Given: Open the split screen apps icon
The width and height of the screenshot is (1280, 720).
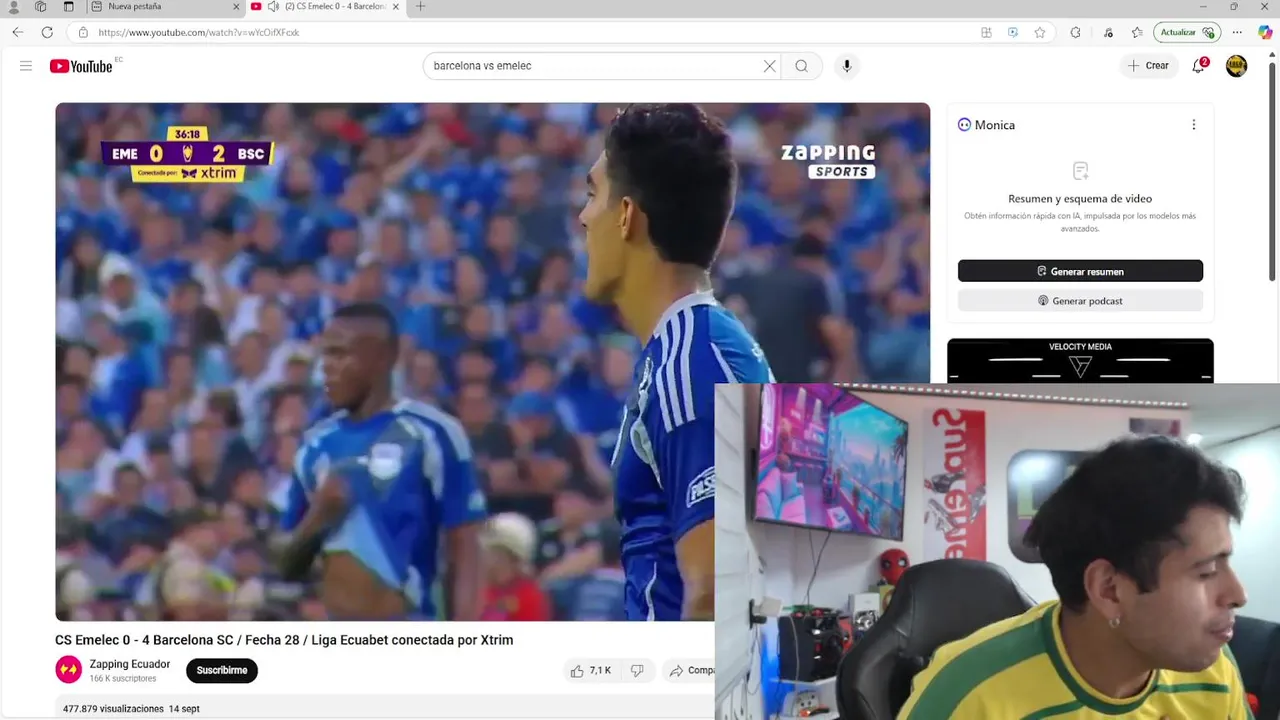Looking at the screenshot, I should pyautogui.click(x=986, y=32).
